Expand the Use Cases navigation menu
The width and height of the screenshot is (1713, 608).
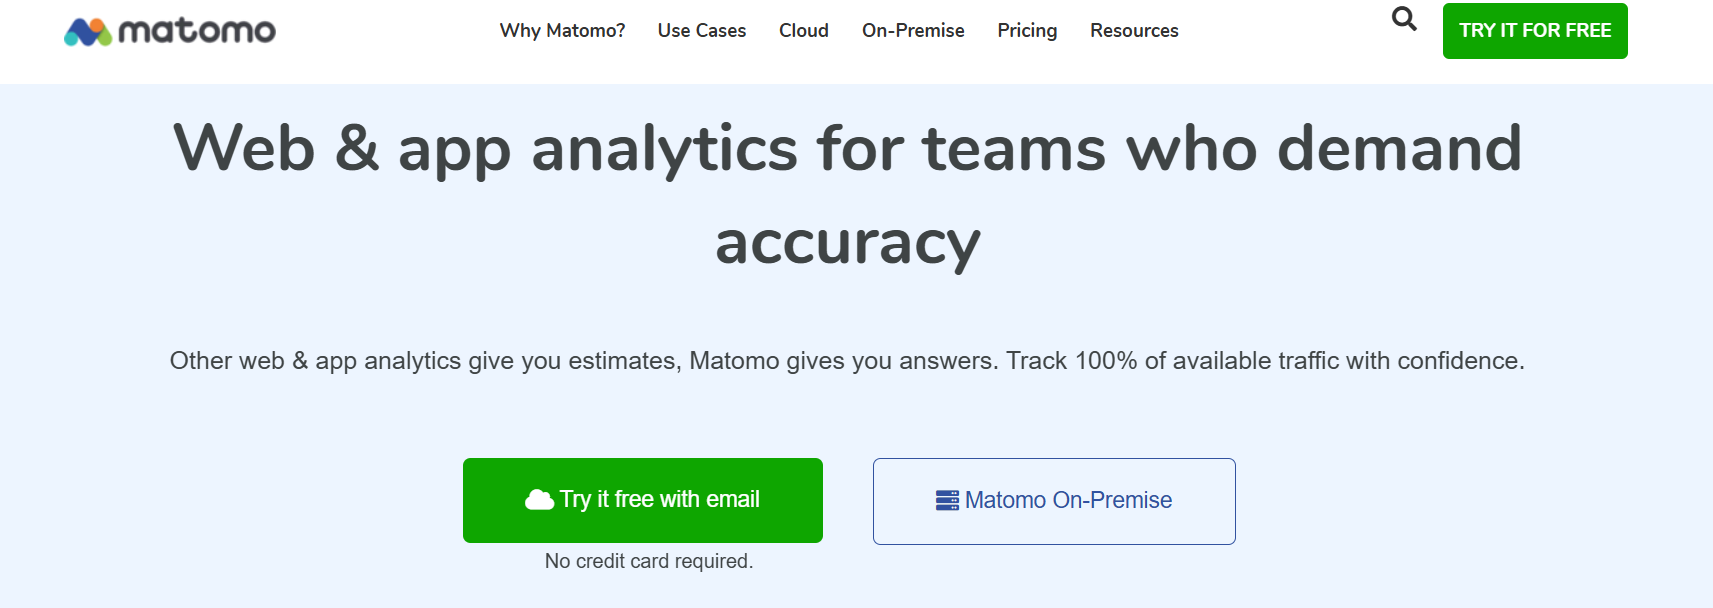(x=702, y=31)
